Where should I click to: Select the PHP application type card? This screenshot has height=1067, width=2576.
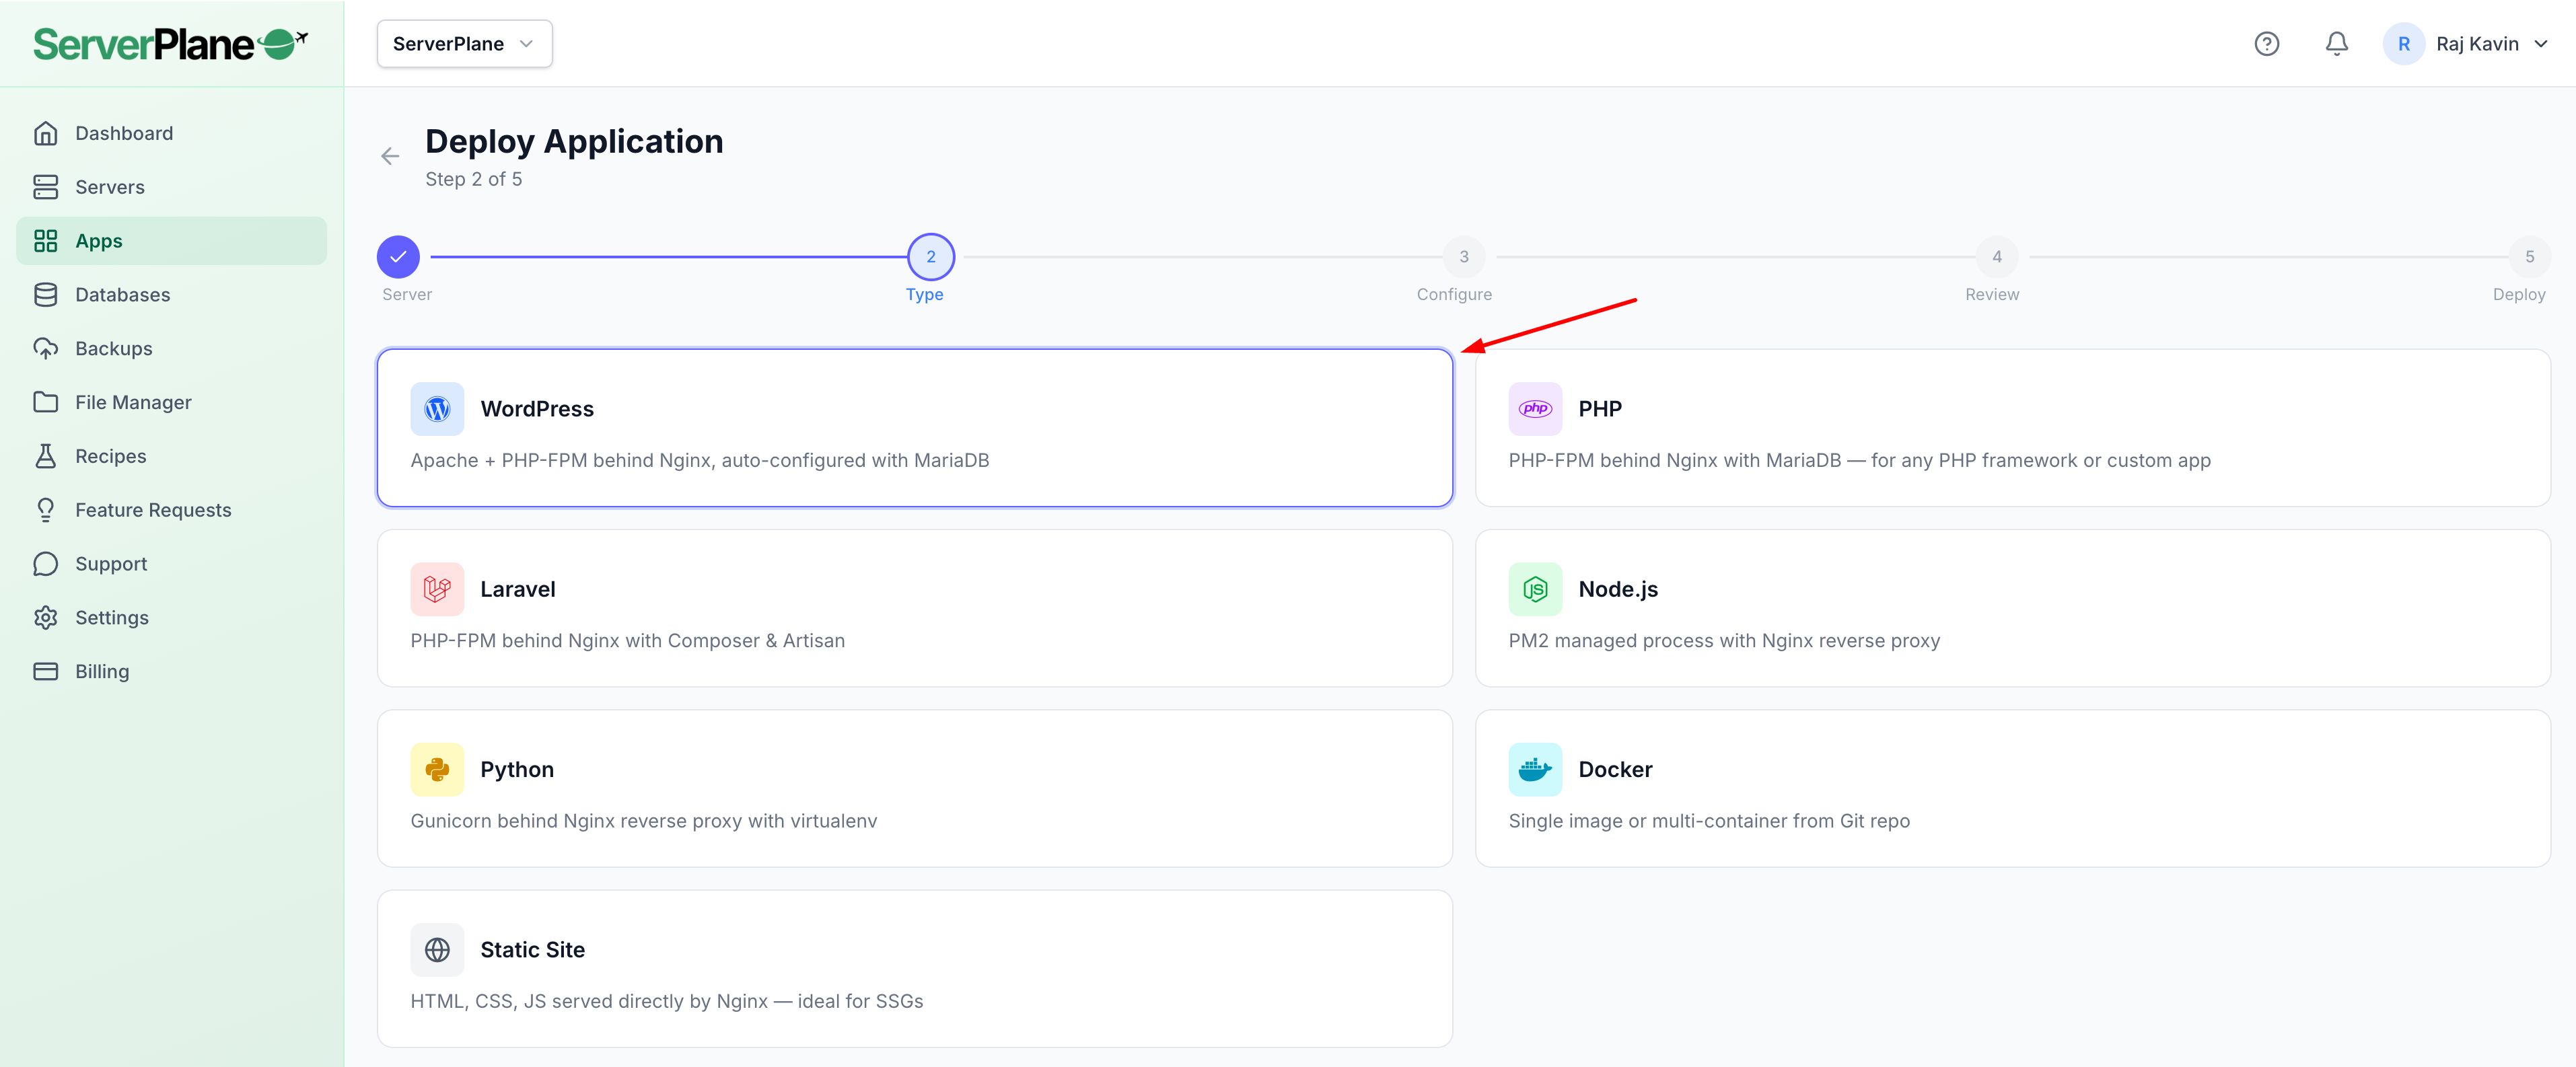click(2011, 428)
